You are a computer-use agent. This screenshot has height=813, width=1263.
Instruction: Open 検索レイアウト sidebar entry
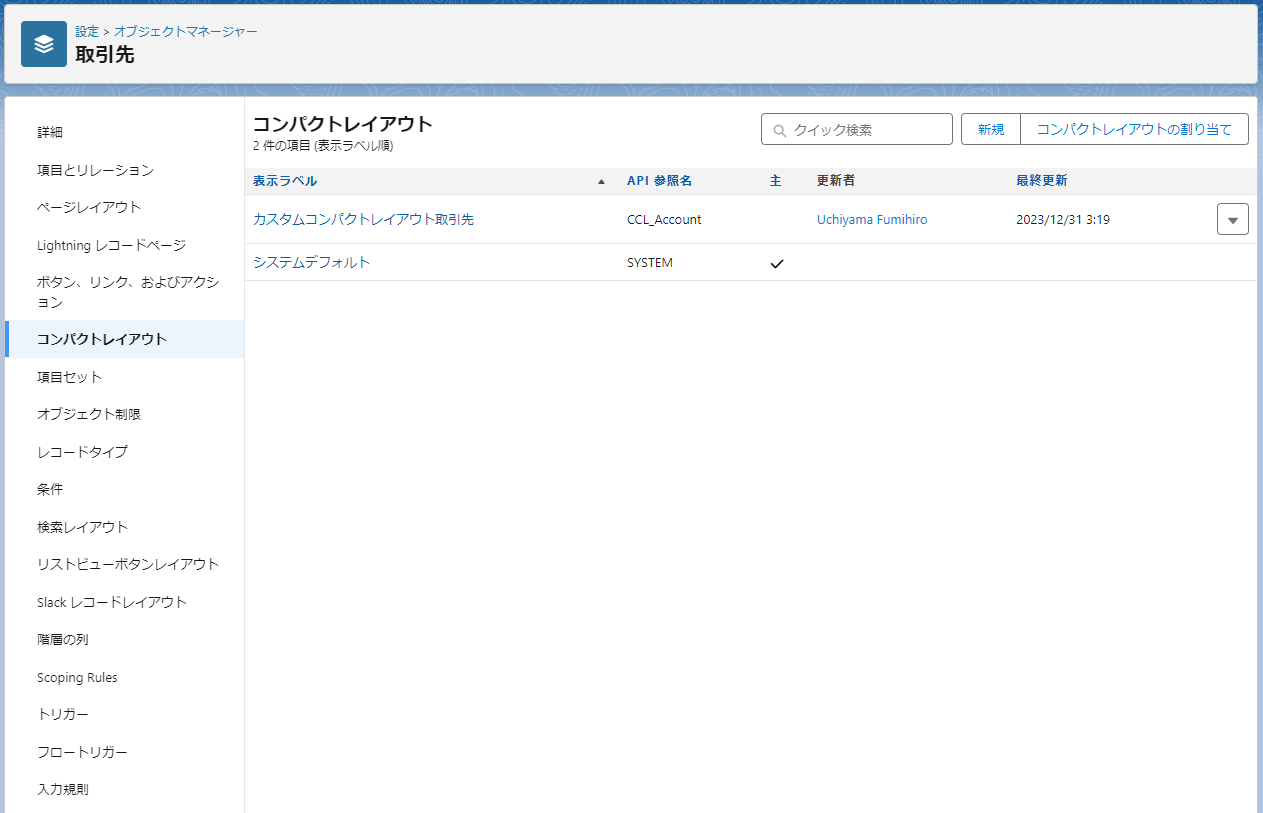click(x=82, y=527)
